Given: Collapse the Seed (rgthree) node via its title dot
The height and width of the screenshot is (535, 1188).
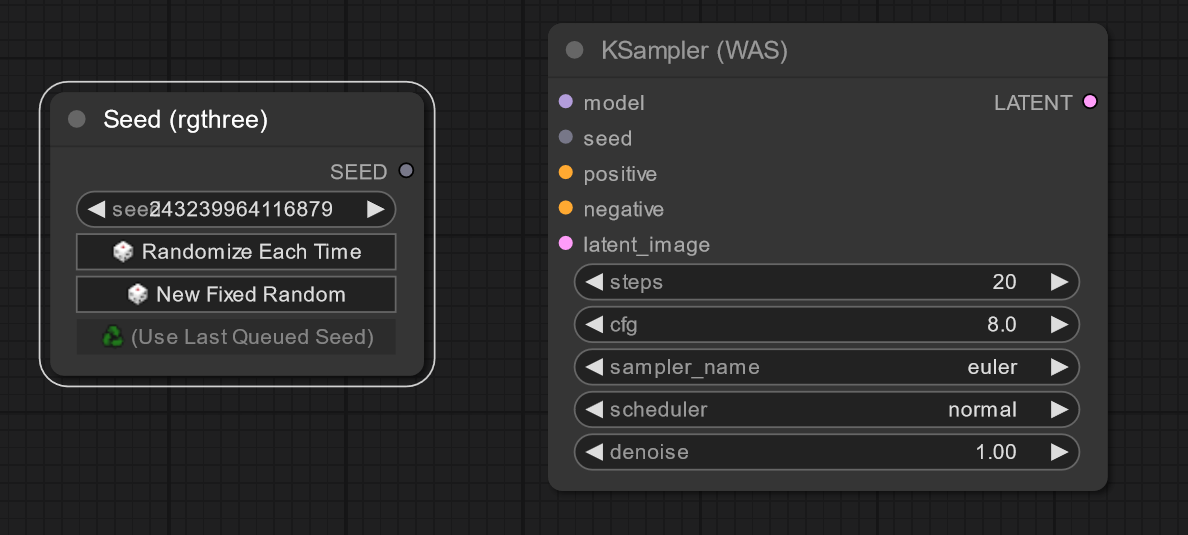Looking at the screenshot, I should (x=76, y=120).
